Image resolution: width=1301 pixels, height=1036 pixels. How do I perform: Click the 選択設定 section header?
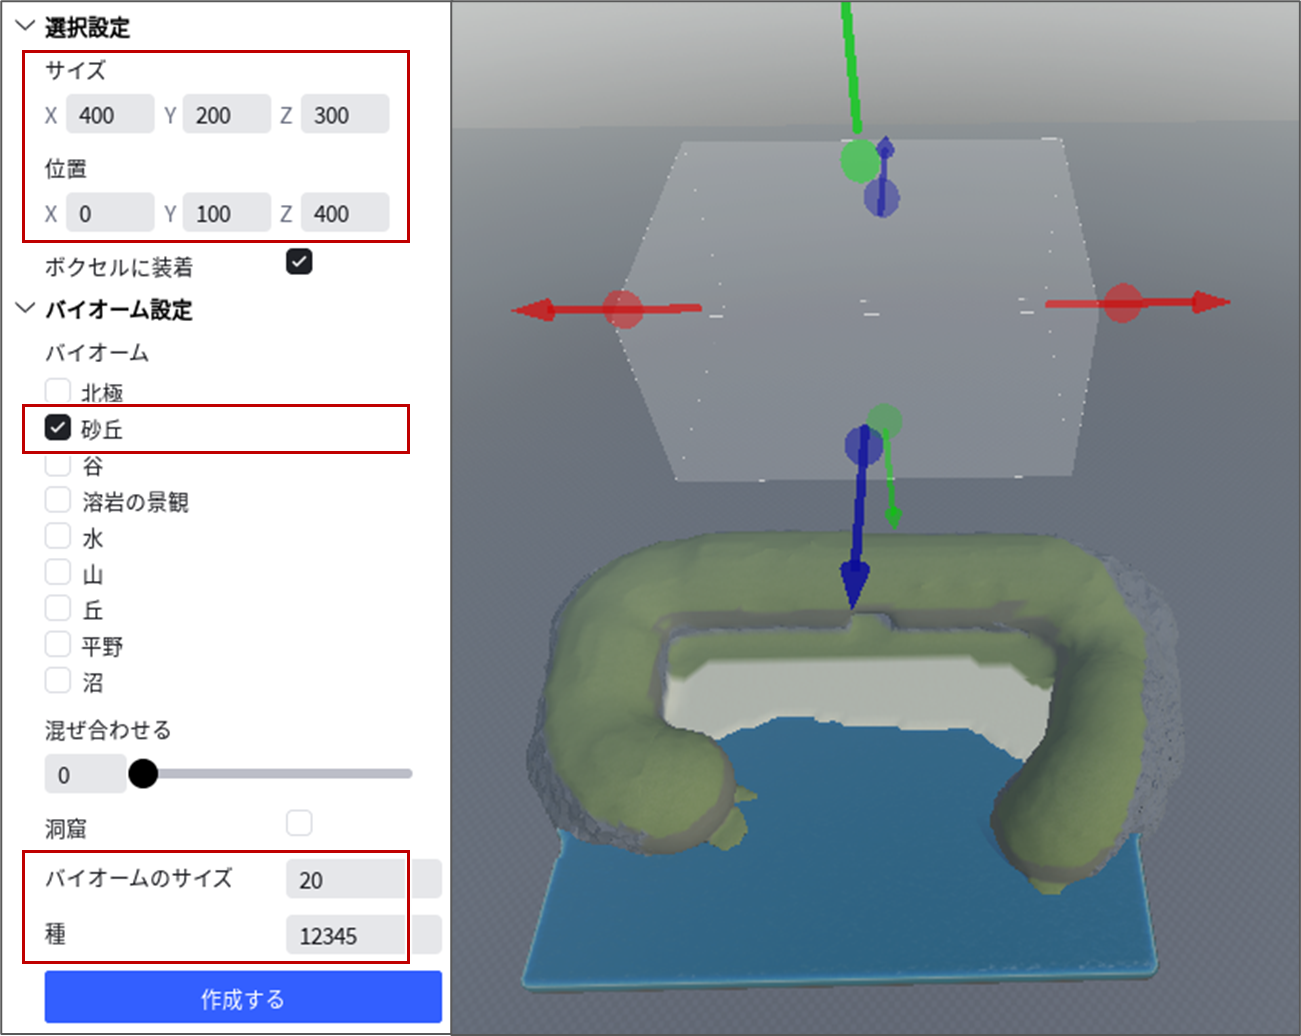pyautogui.click(x=87, y=27)
